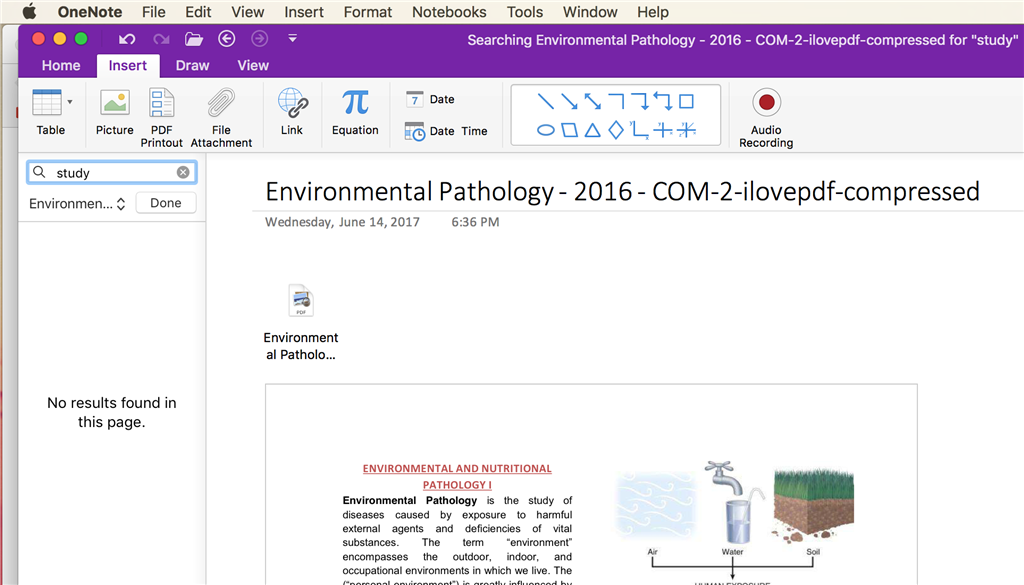The image size is (1024, 585).
Task: Select the two-axis XY graph shape
Action: pyautogui.click(x=639, y=130)
